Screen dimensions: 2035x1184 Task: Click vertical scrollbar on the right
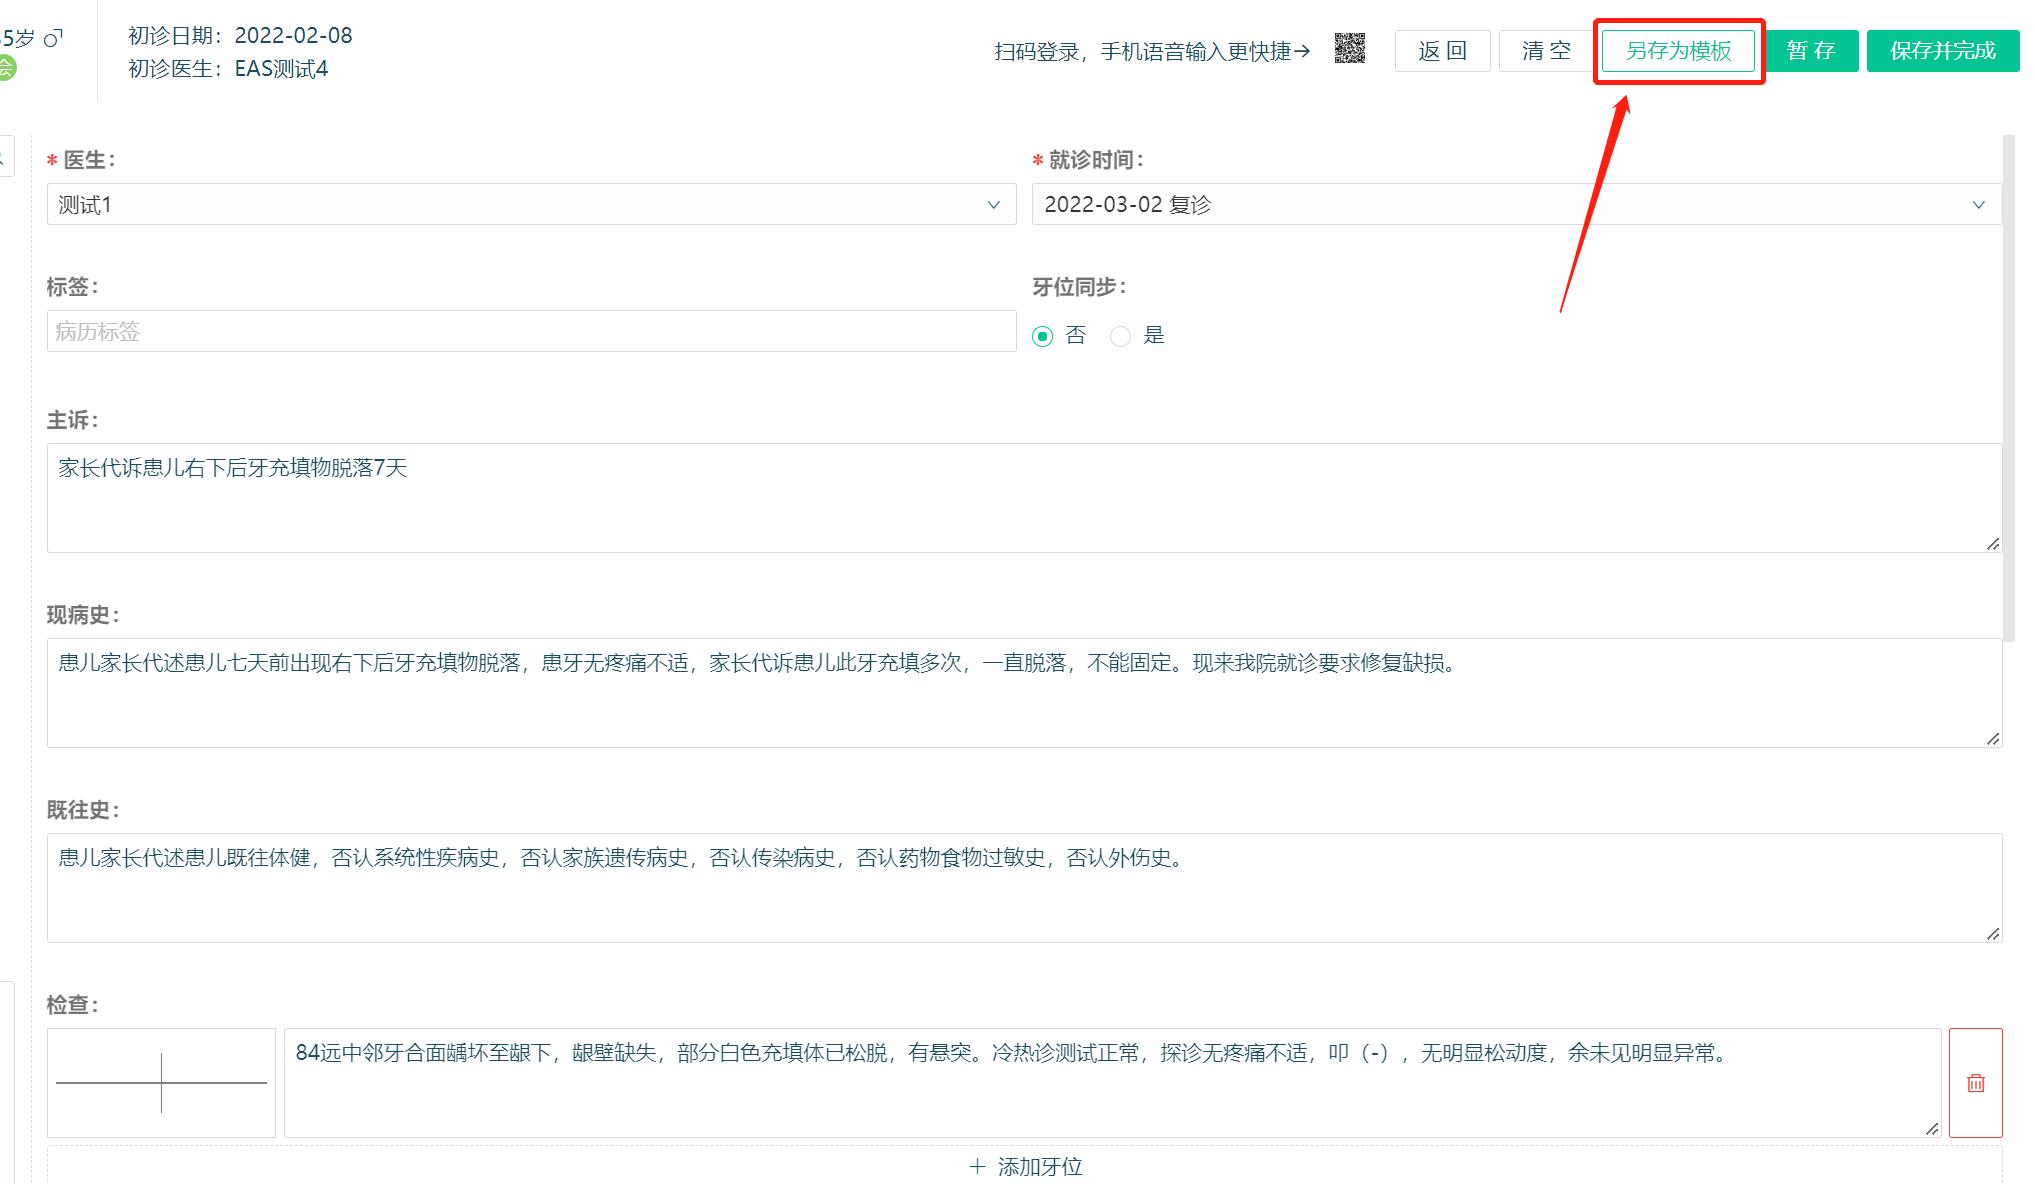click(2009, 390)
